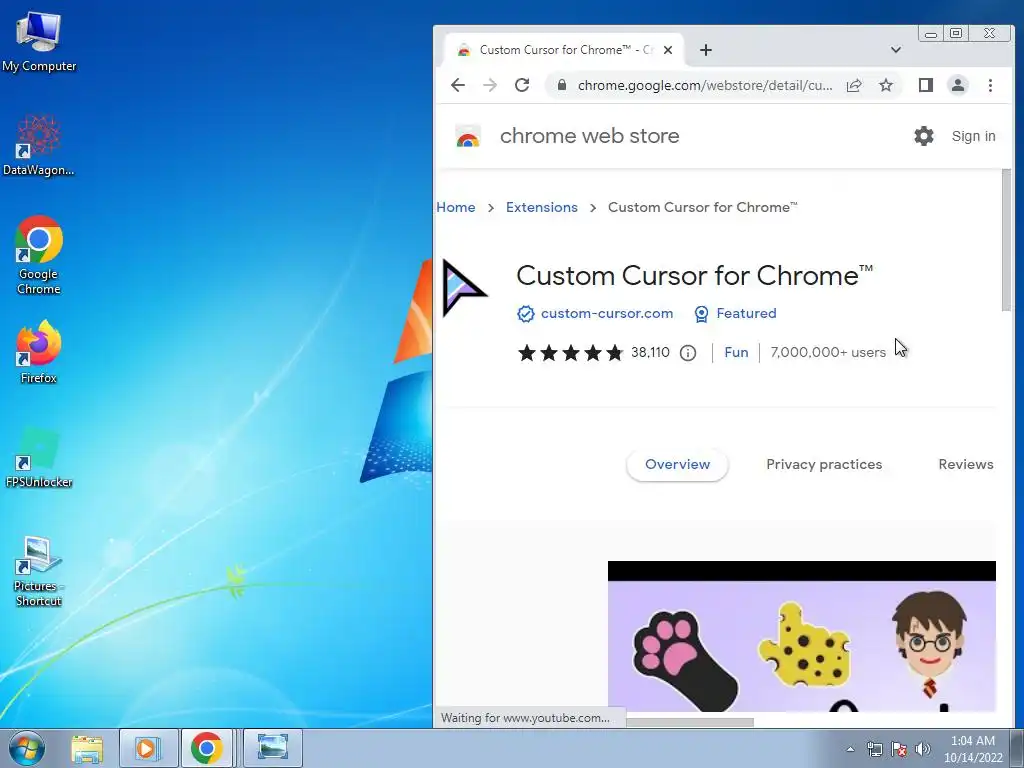Open the DataWagon desktop shortcut

point(39,146)
